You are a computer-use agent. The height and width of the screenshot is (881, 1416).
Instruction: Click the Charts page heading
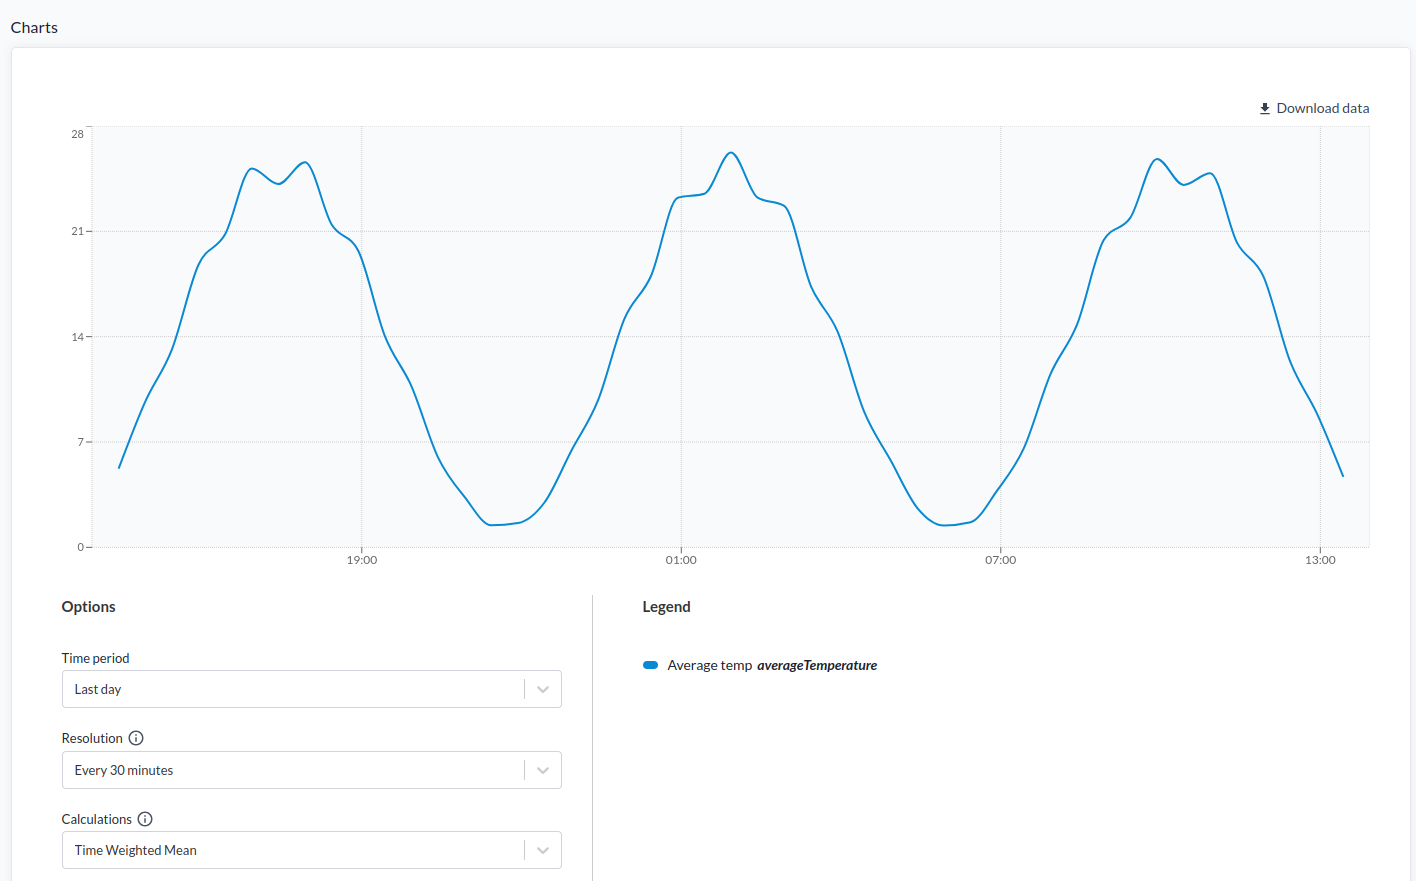coord(34,27)
